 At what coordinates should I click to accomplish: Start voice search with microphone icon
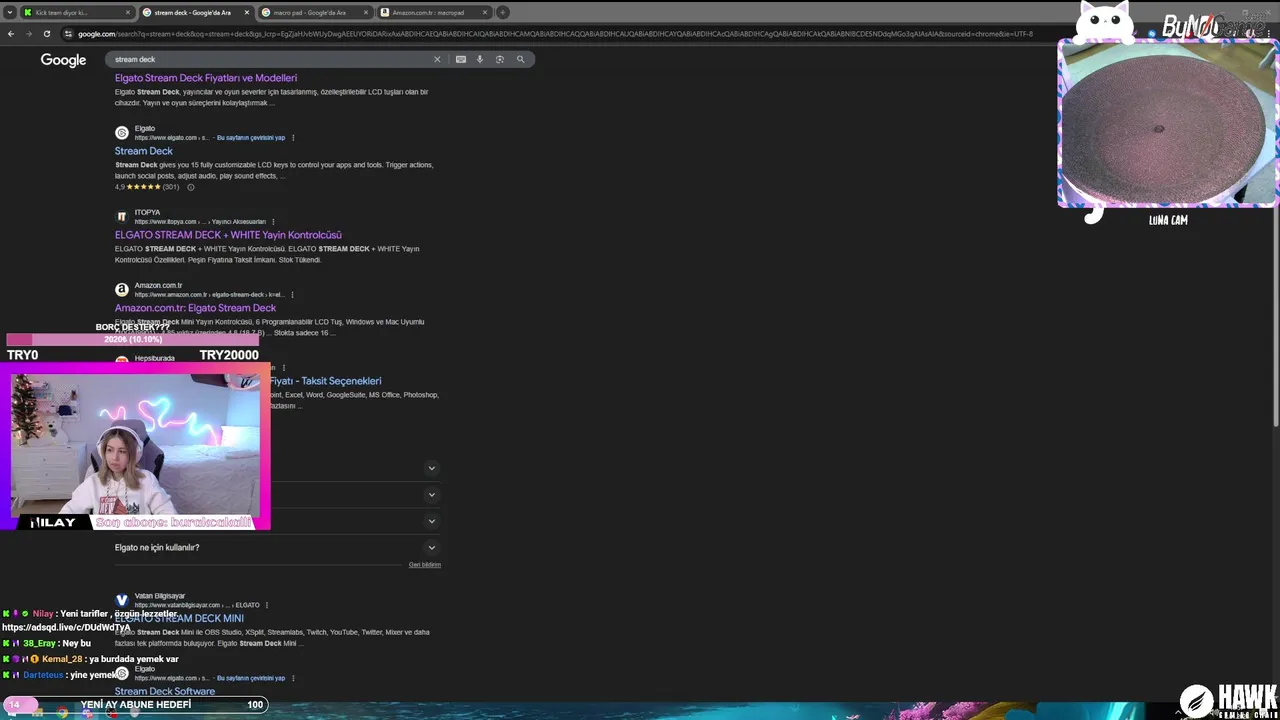click(480, 59)
